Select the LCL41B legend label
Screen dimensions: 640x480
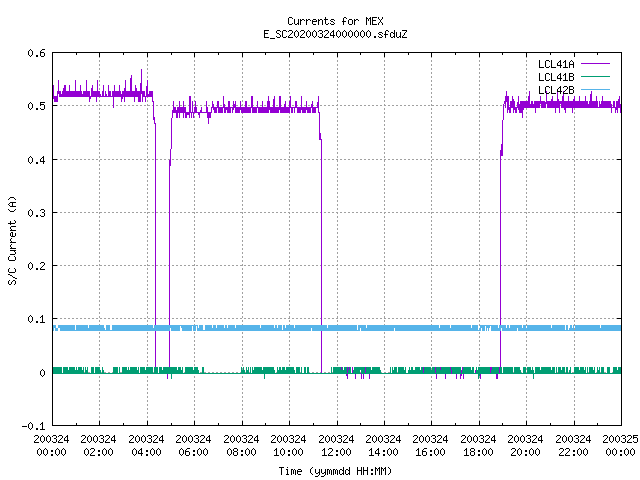pos(556,77)
